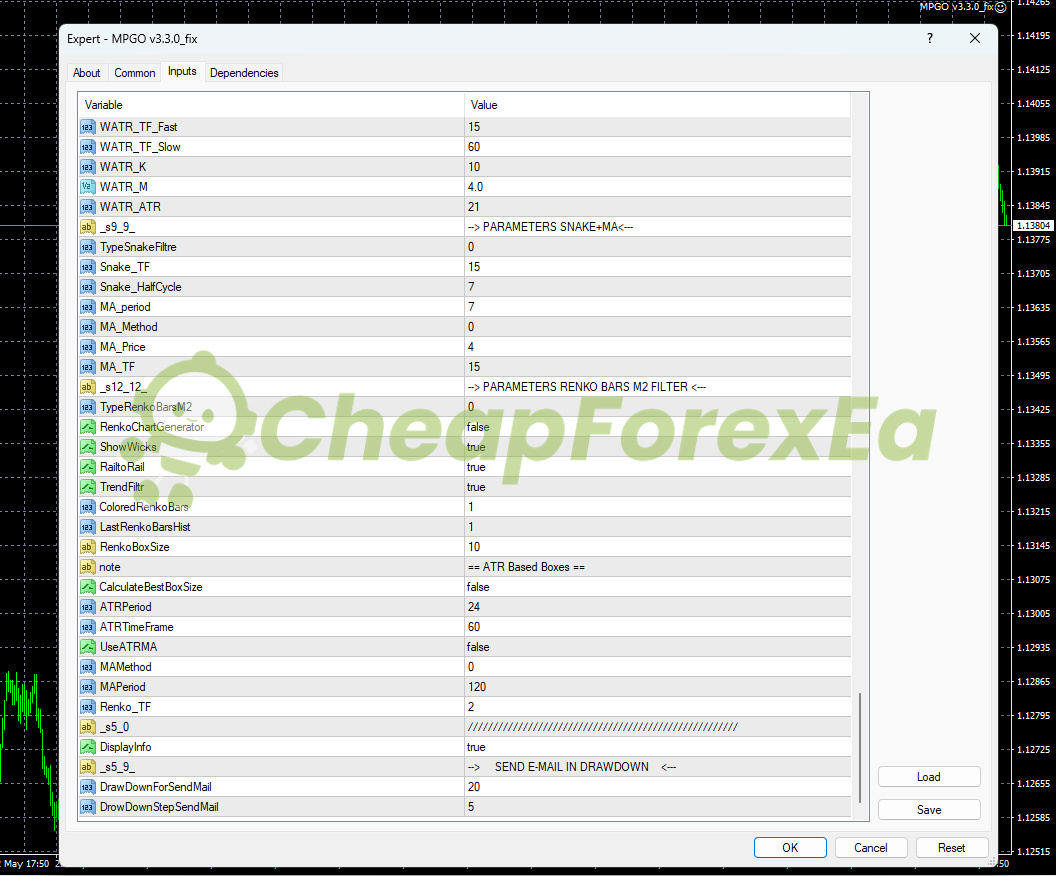This screenshot has height=876, width=1056.
Task: Click the integer icon beside WATR_TF_Fast
Action: 88,127
